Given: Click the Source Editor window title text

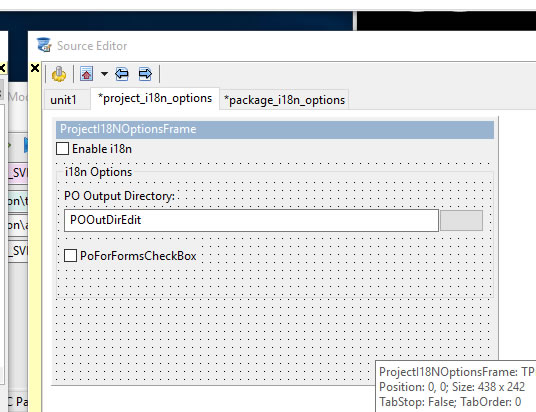Looking at the screenshot, I should 92,46.
